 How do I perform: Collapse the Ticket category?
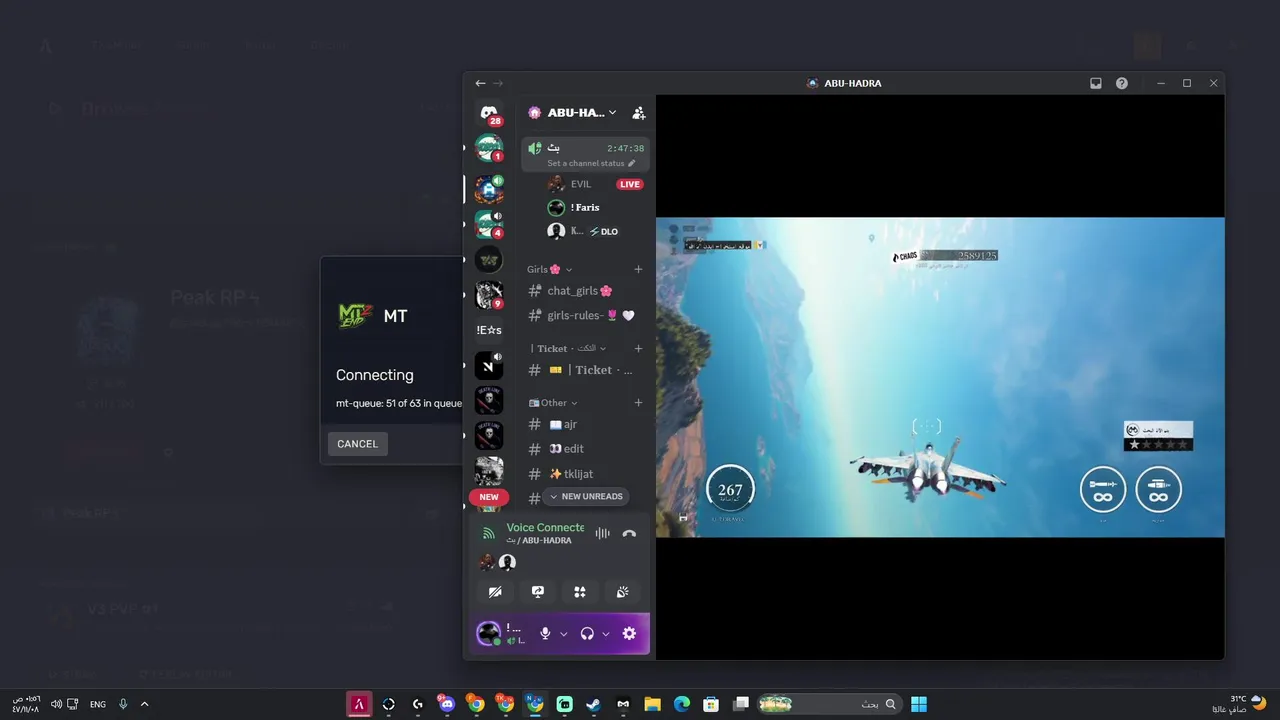point(568,348)
